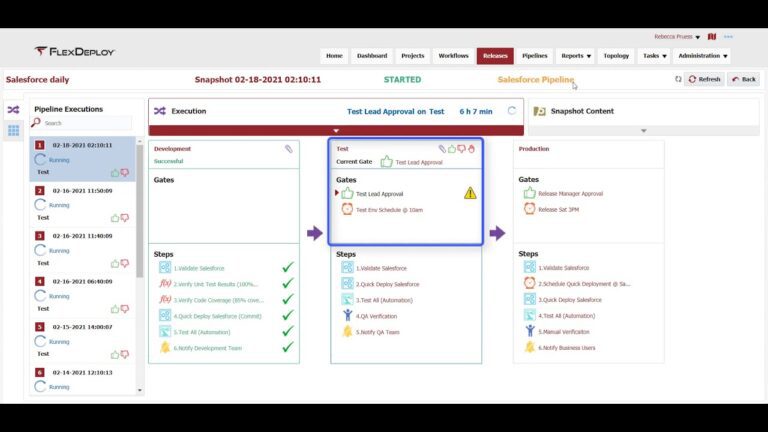Approve Test stage with thumbs-up icon

click(452, 149)
